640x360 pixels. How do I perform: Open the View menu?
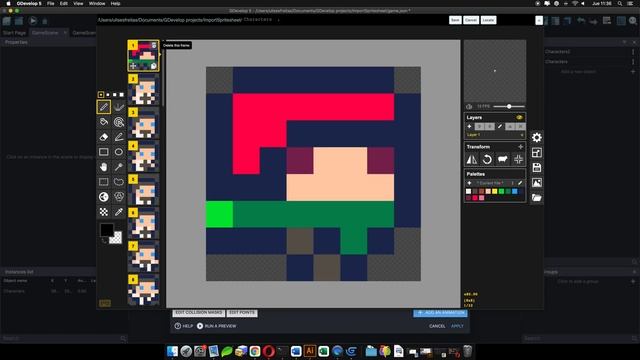click(x=78, y=3)
